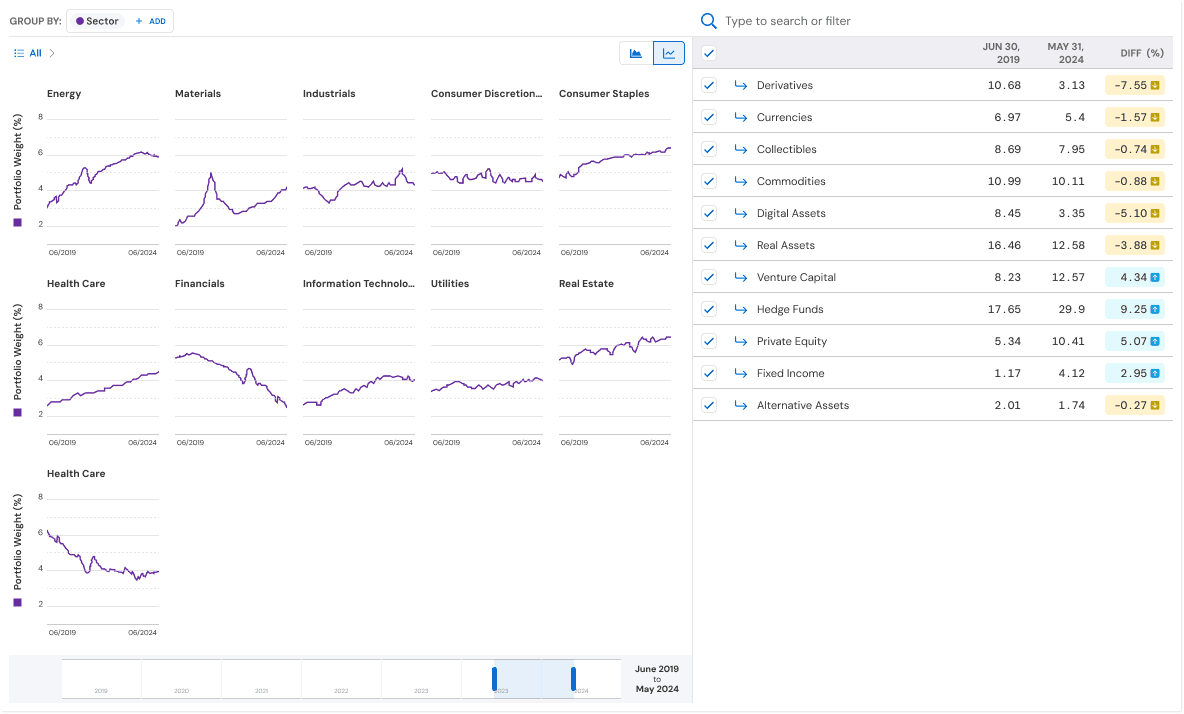The width and height of the screenshot is (1184, 714).
Task: Expand the chevron next to All
Action: pyautogui.click(x=52, y=53)
